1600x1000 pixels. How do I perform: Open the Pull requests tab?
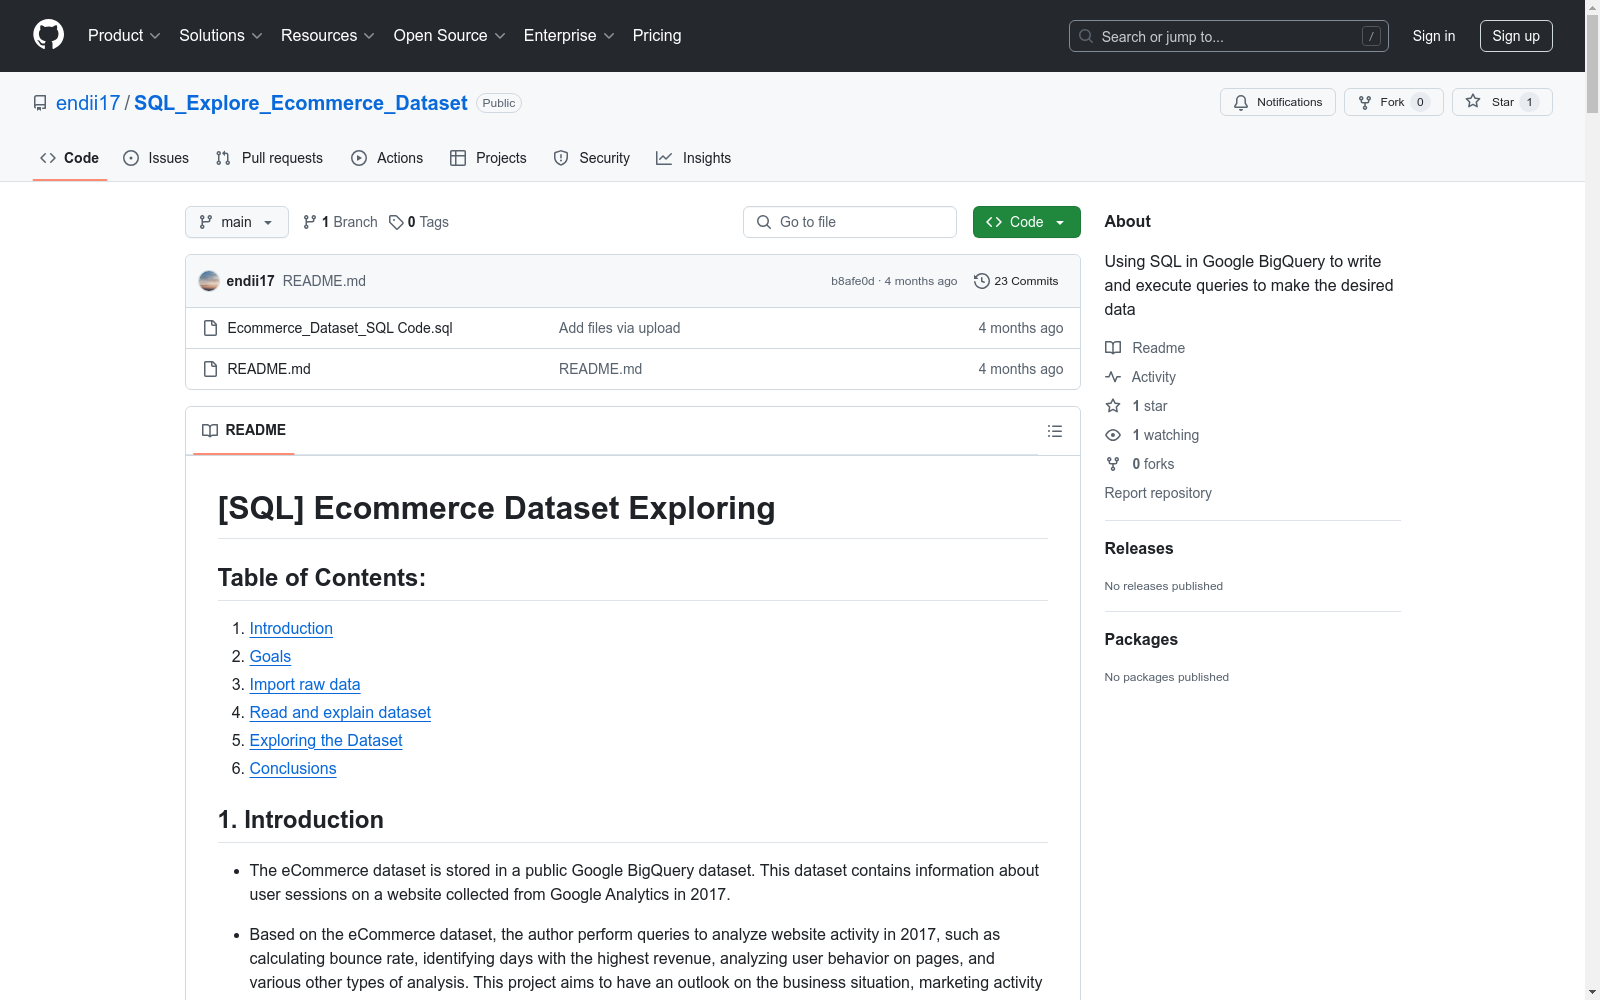click(x=269, y=158)
